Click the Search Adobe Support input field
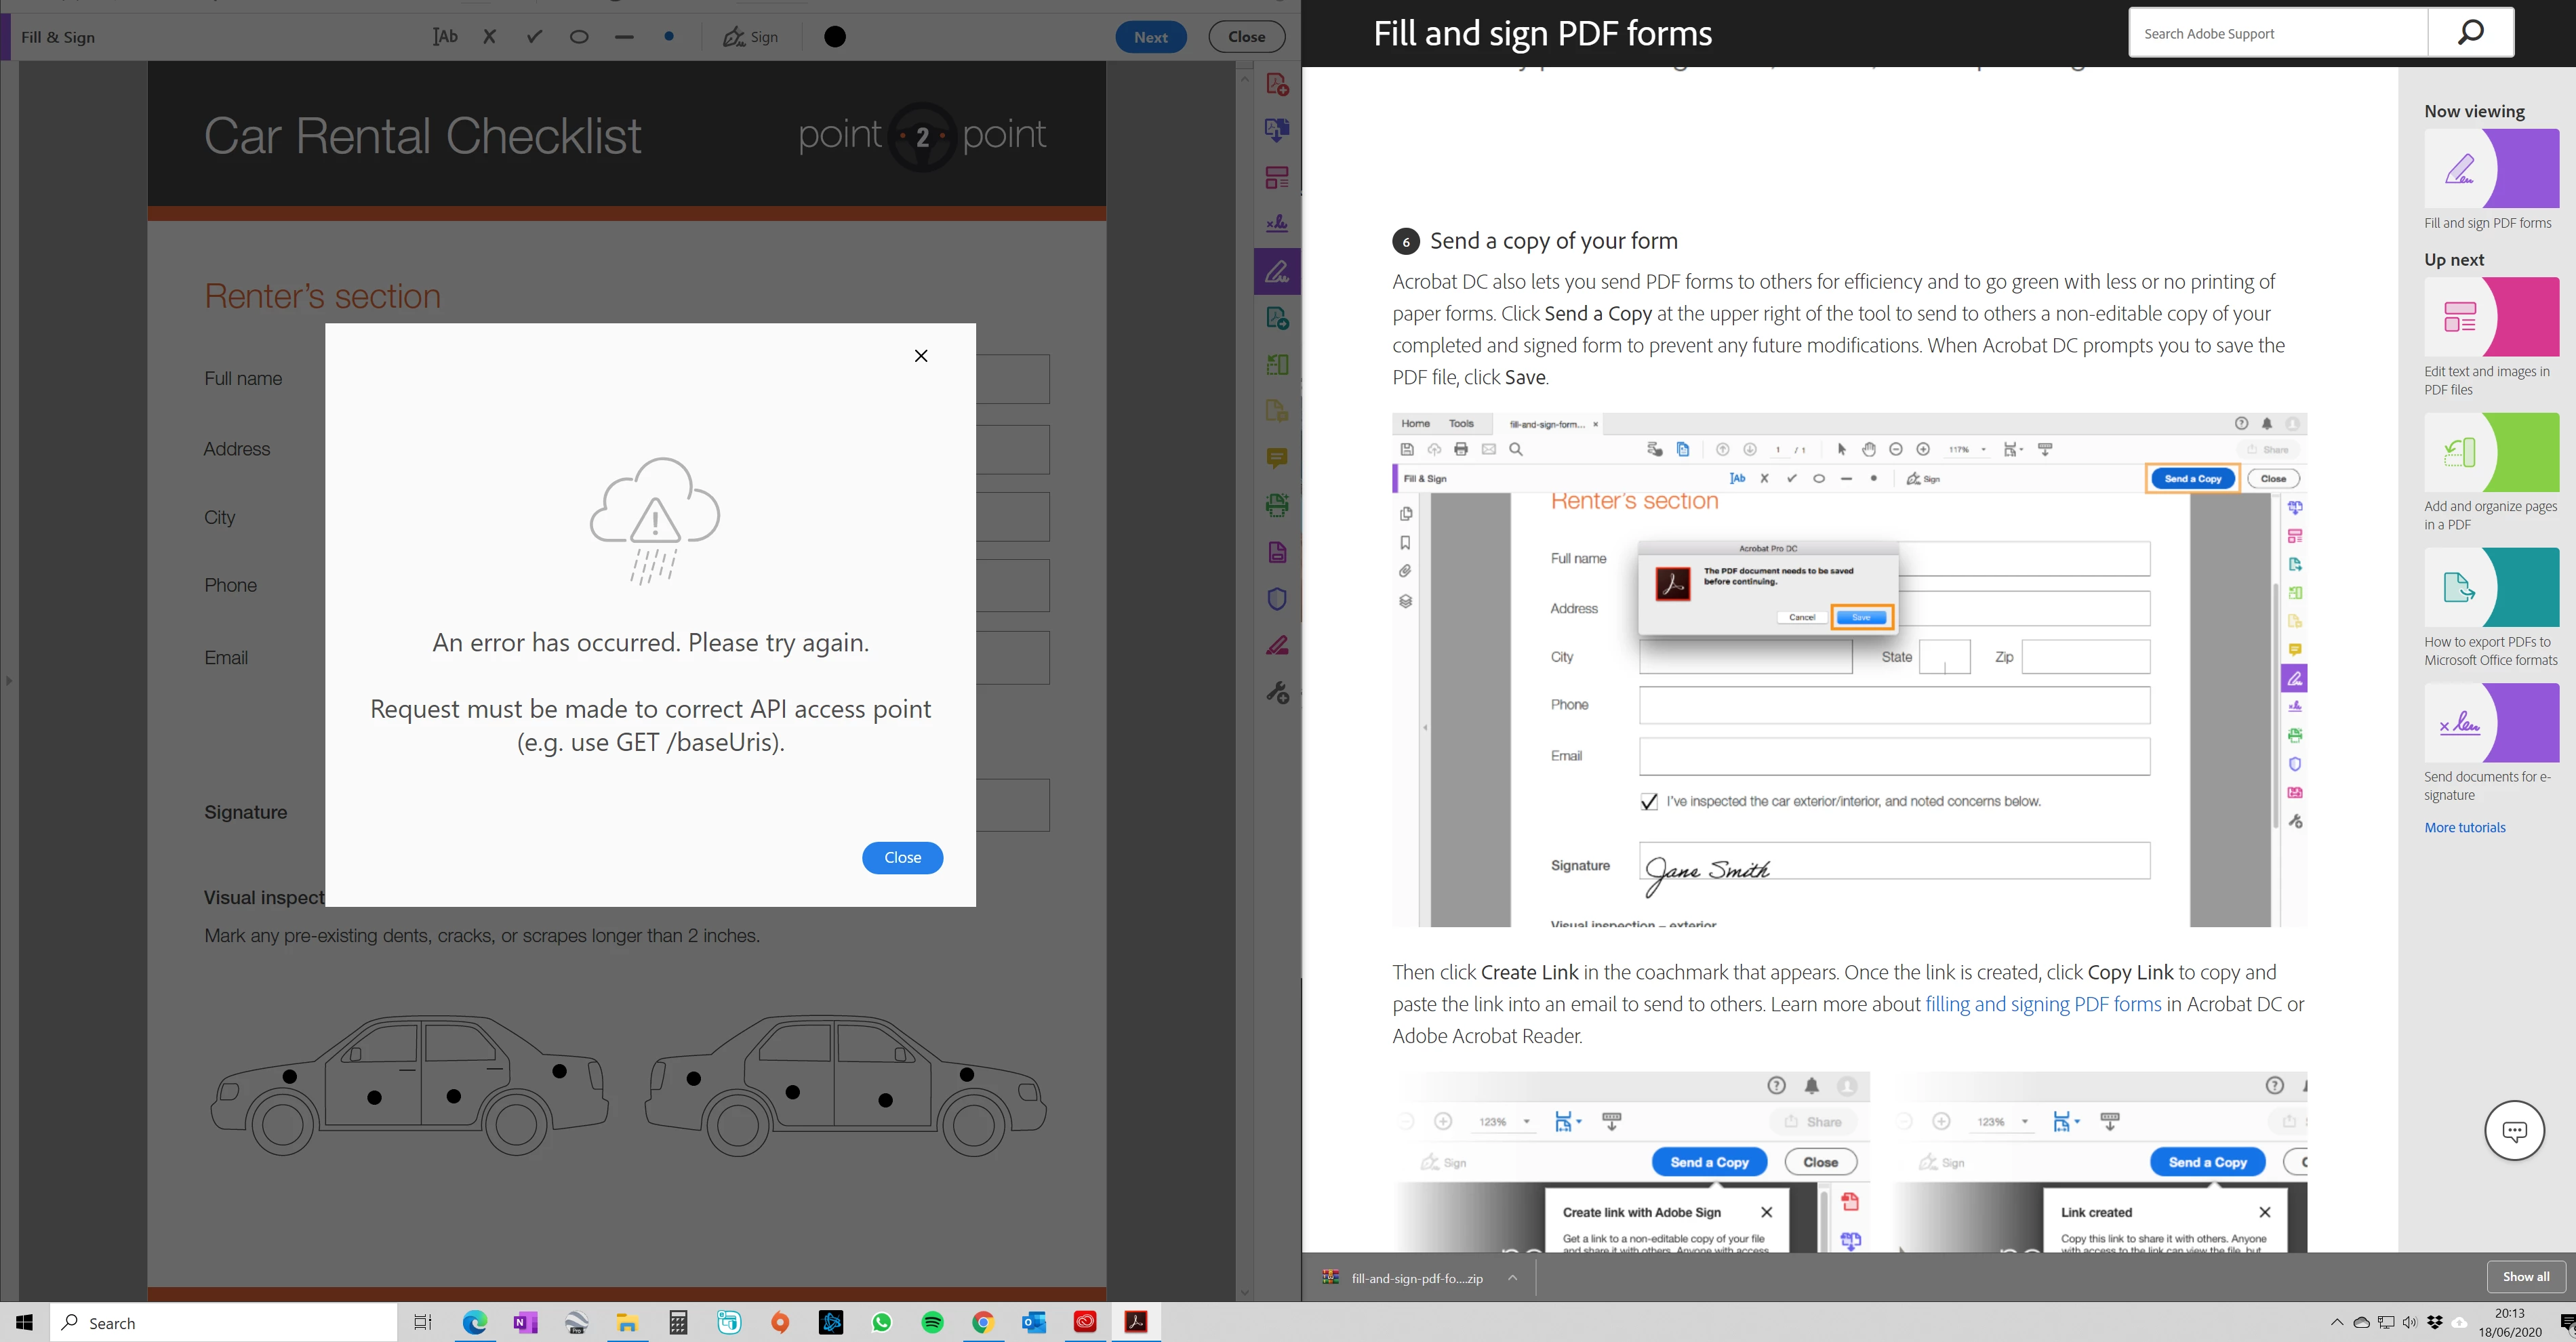This screenshot has width=2576, height=1342. [2278, 33]
